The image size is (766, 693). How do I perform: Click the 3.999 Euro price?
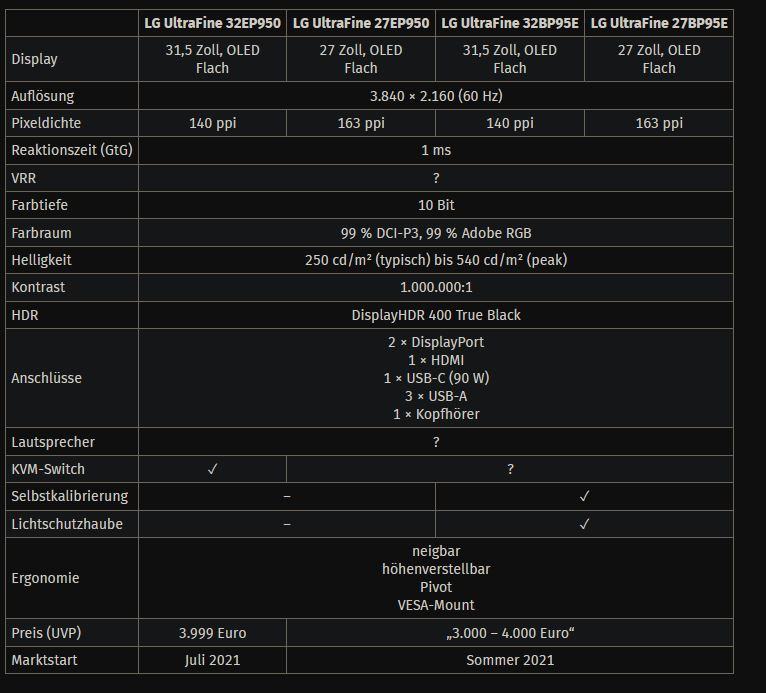[213, 633]
